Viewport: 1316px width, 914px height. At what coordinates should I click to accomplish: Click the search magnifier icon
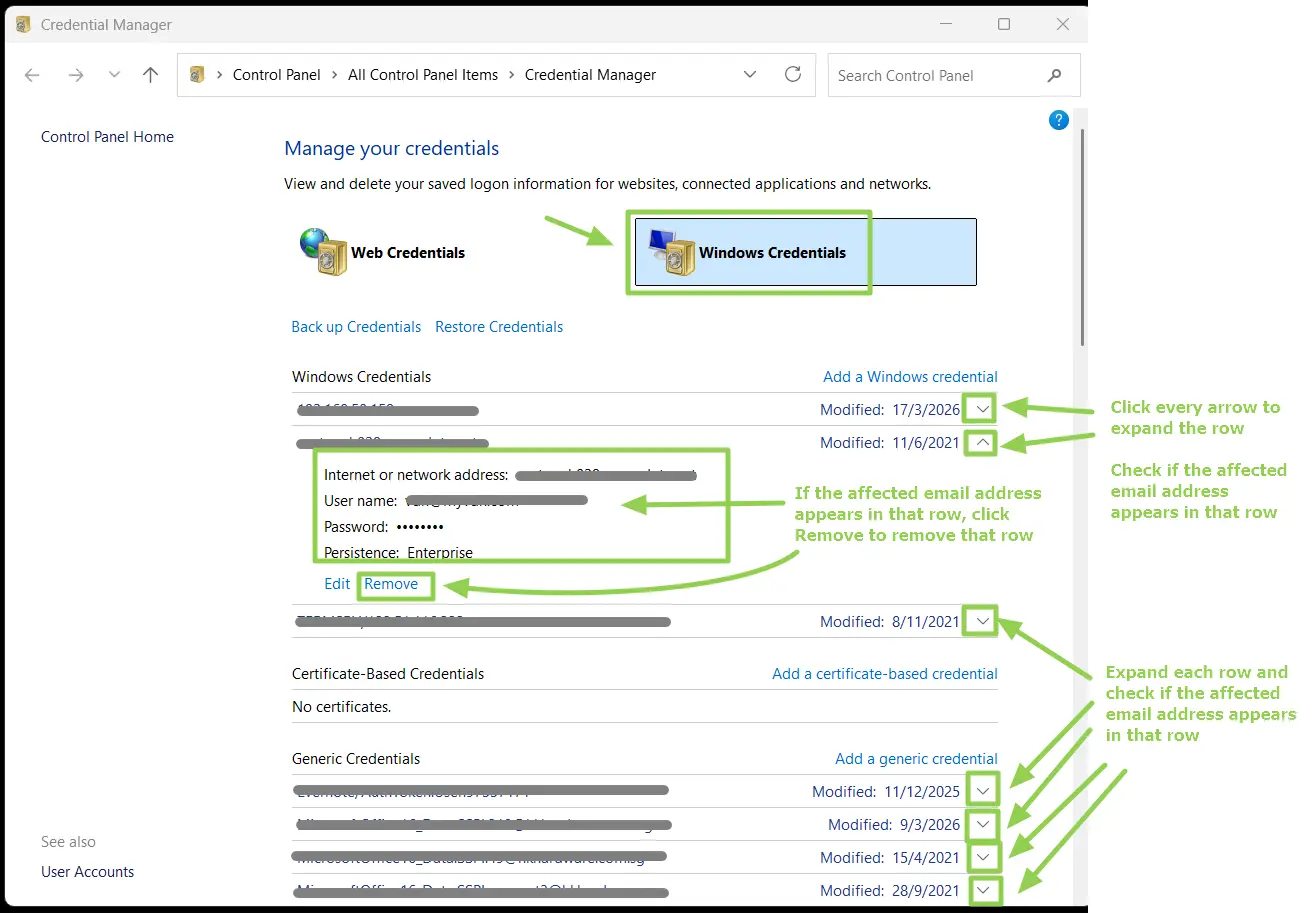tap(1054, 75)
